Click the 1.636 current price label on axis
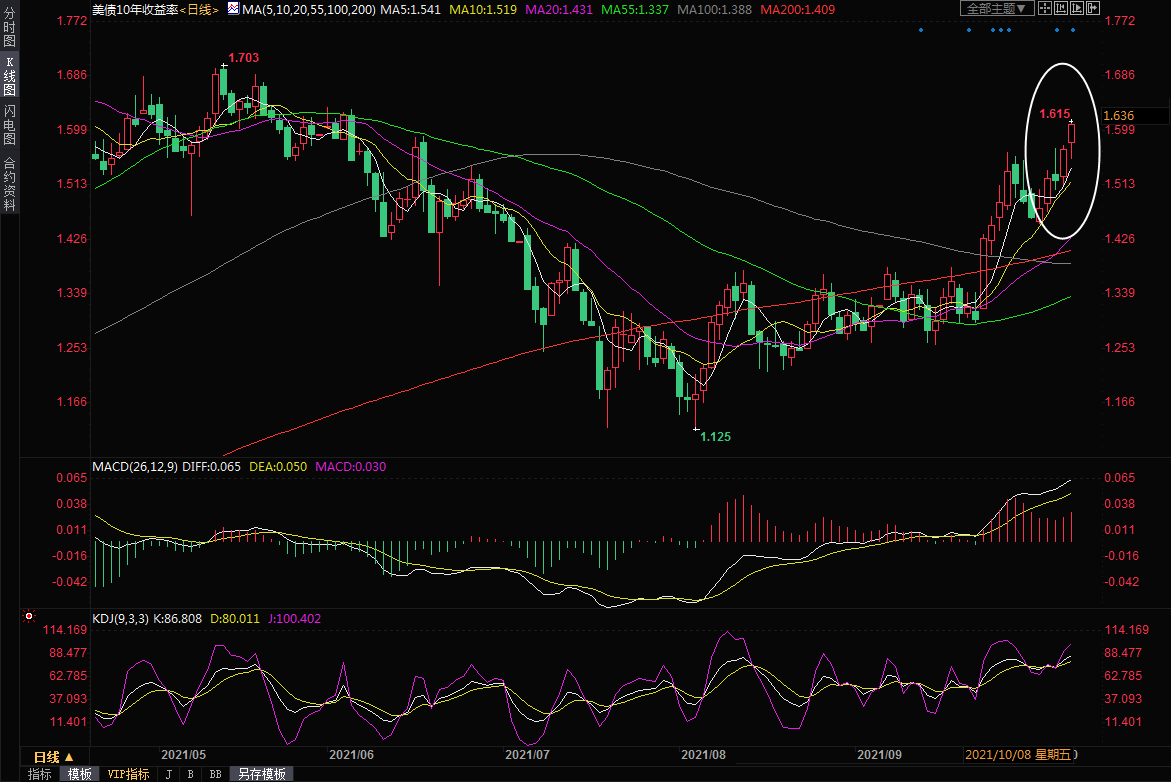Screen dimensions: 1171x782 tap(1118, 115)
